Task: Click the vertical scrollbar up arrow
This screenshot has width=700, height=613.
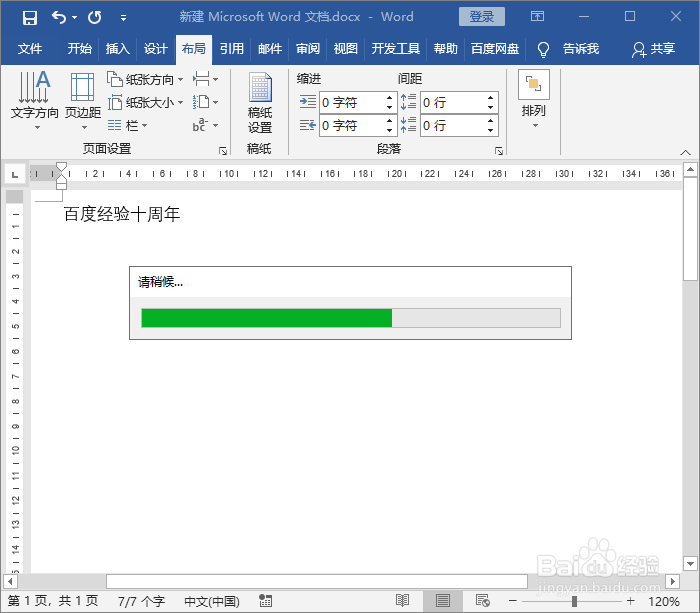Action: [690, 170]
